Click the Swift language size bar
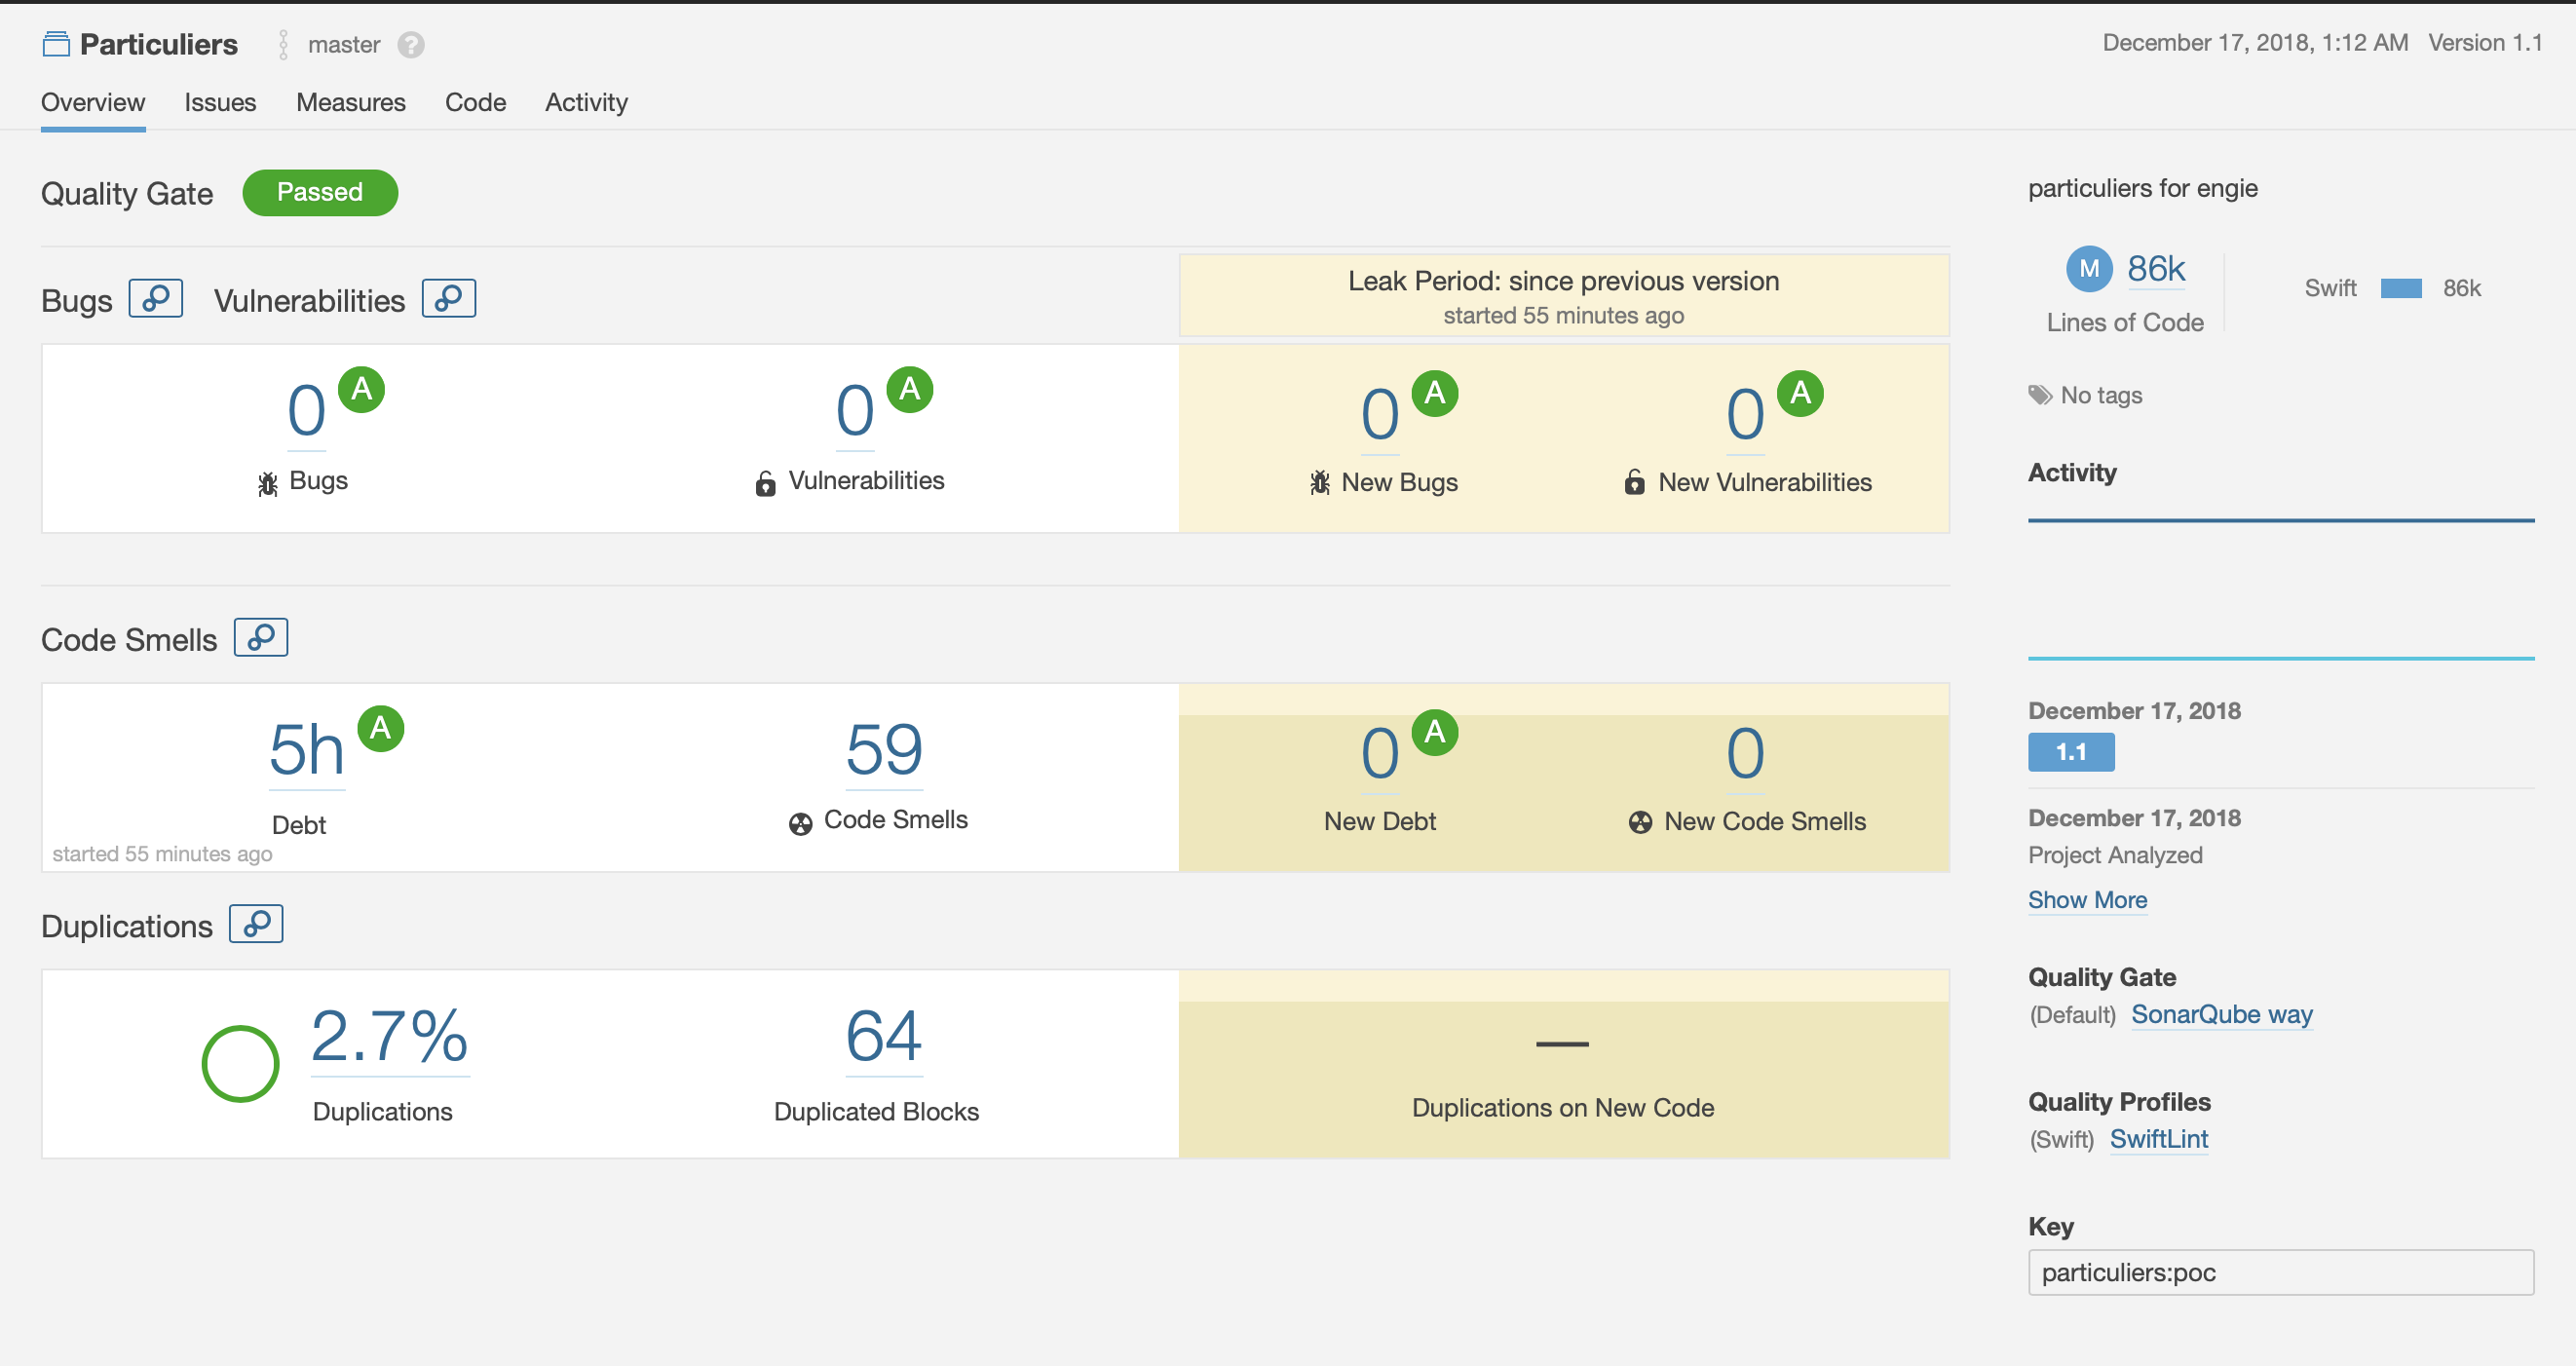This screenshot has width=2576, height=1366. point(2399,288)
